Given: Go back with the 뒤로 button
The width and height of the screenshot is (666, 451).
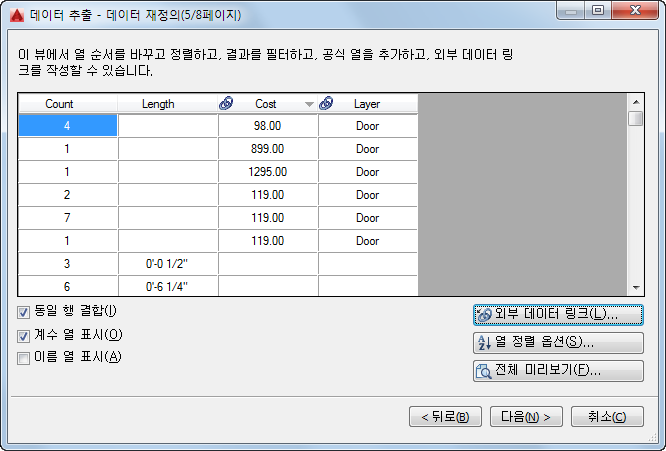Looking at the screenshot, I should [x=445, y=417].
